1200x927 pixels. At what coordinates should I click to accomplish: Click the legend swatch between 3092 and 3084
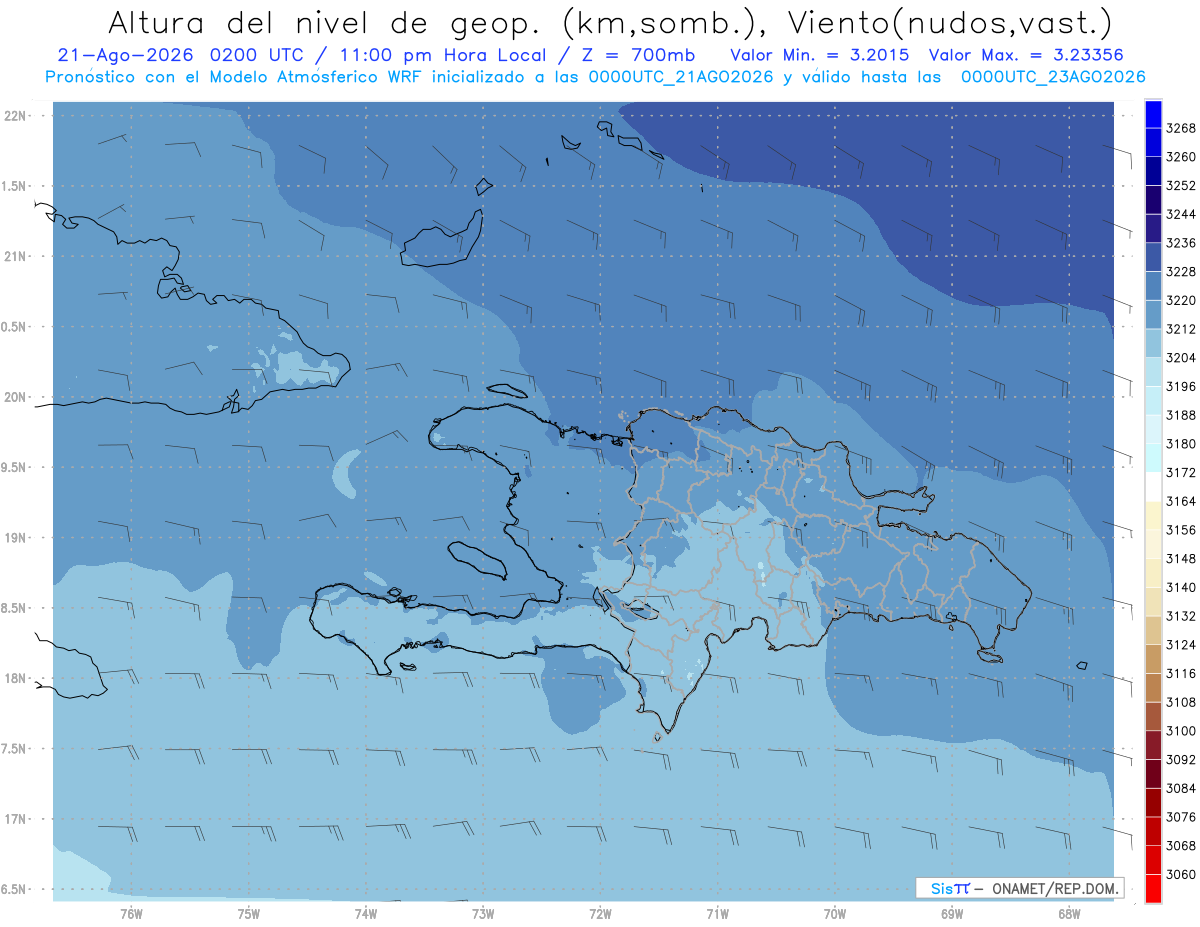pos(1153,774)
